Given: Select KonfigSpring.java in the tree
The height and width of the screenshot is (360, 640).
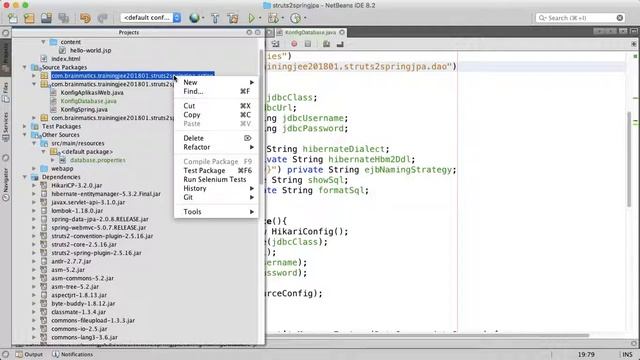Looking at the screenshot, I should click(x=84, y=109).
